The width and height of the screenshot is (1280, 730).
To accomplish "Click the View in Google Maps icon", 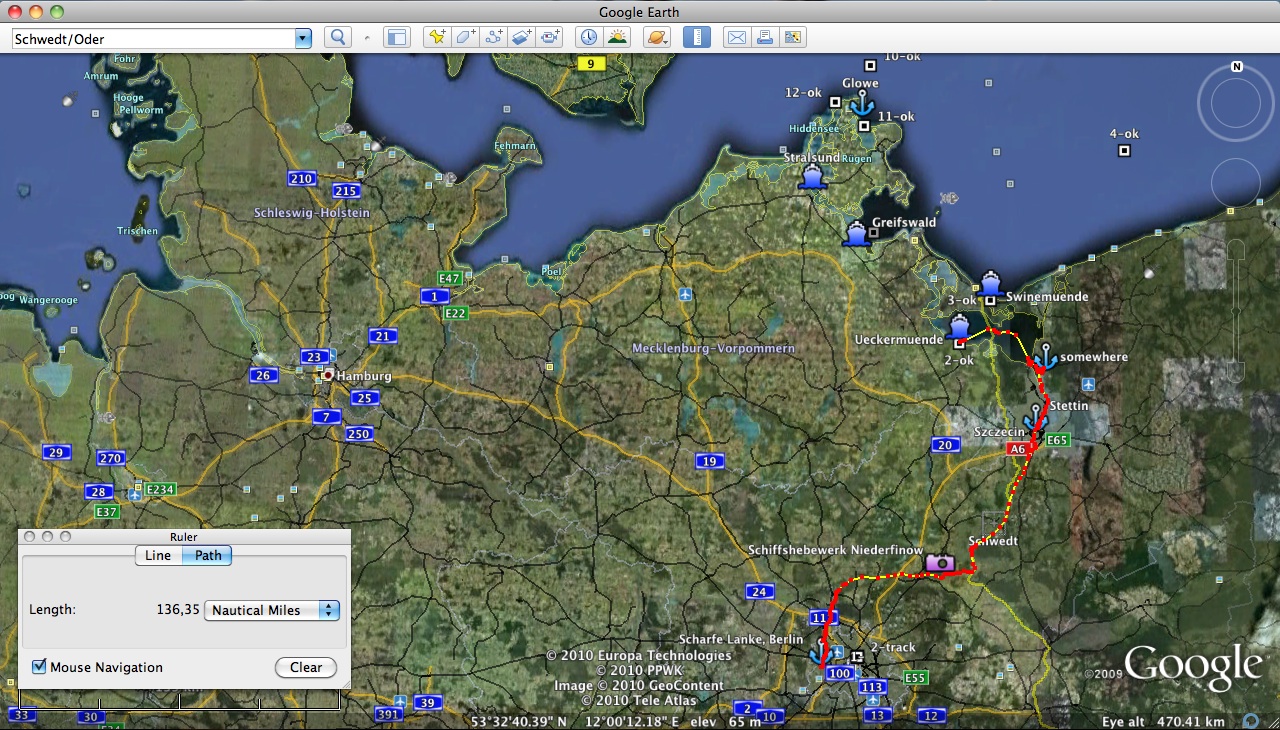I will (x=793, y=38).
